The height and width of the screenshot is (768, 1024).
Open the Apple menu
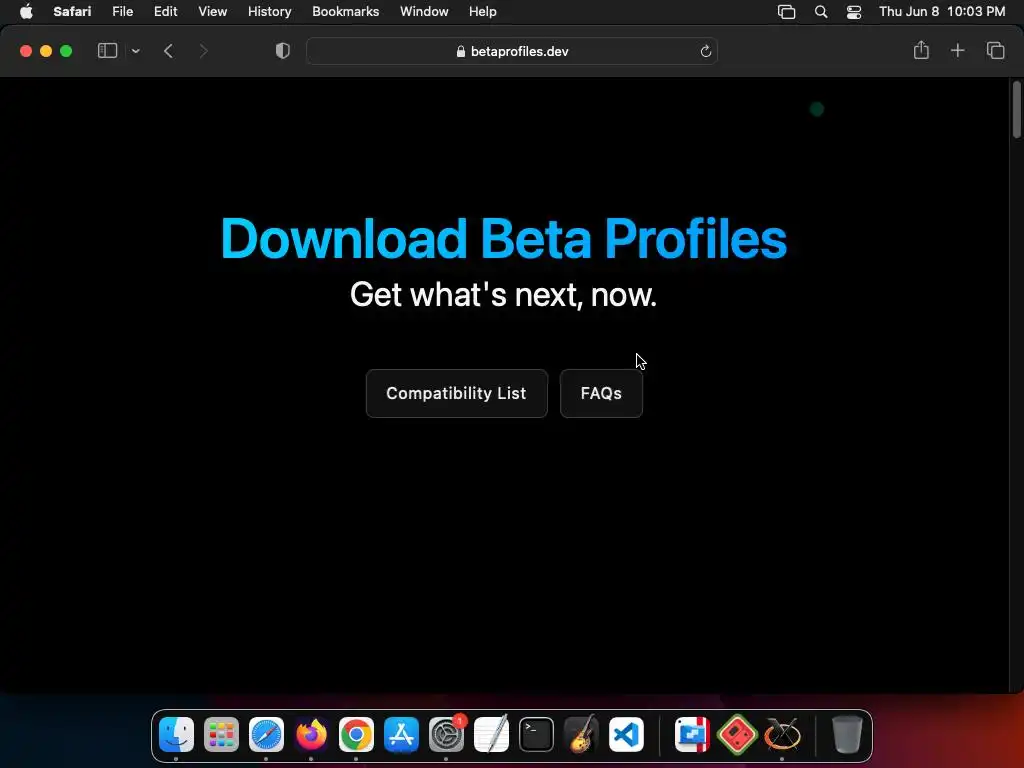tap(26, 11)
